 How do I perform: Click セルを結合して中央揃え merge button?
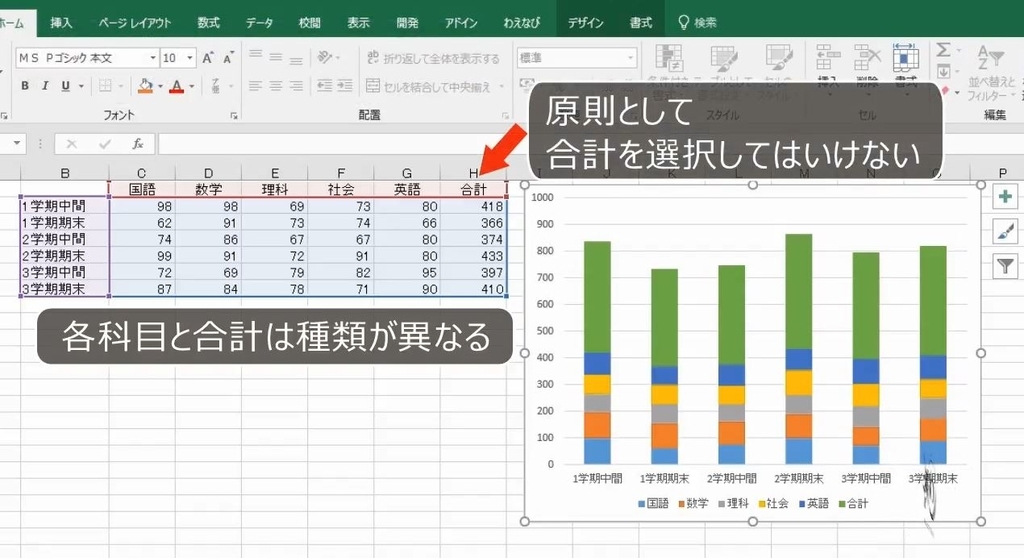[x=428, y=86]
